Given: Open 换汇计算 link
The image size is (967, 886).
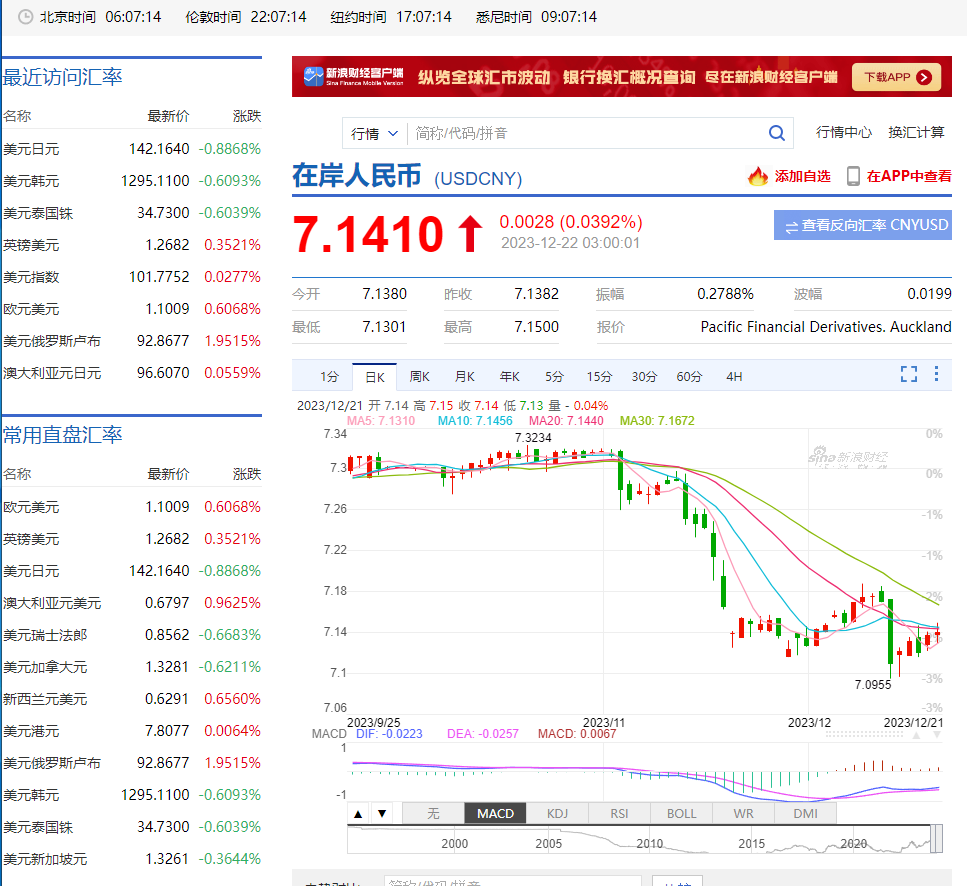Looking at the screenshot, I should point(916,133).
